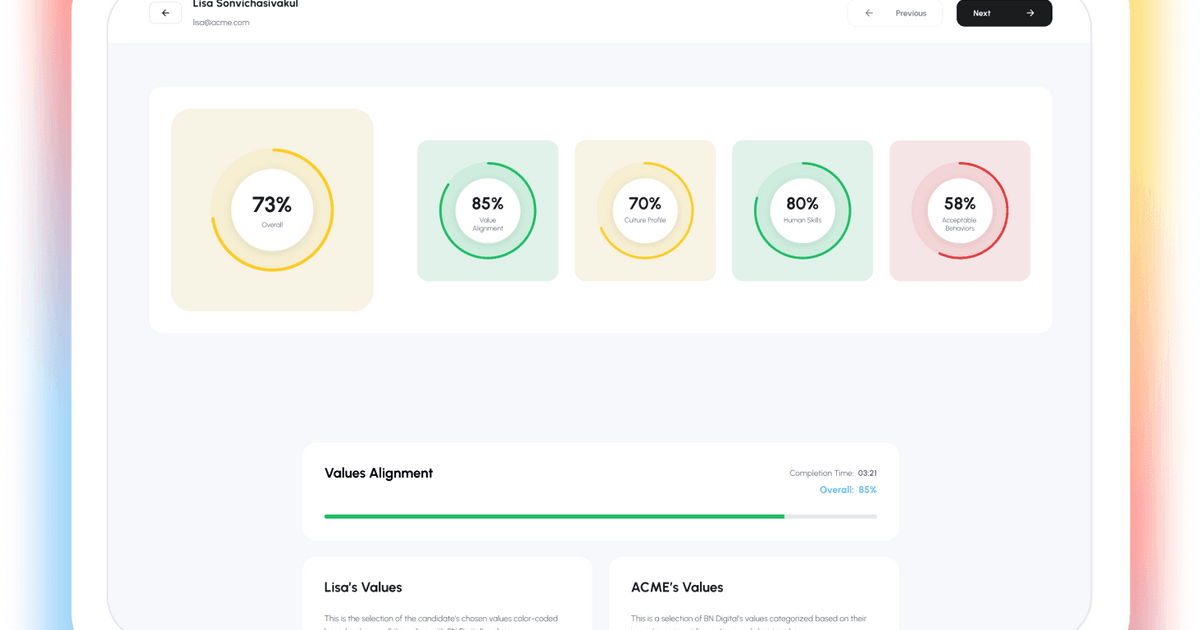1200x630 pixels.
Task: Click the left arrow icon inside Previous
Action: [x=869, y=13]
